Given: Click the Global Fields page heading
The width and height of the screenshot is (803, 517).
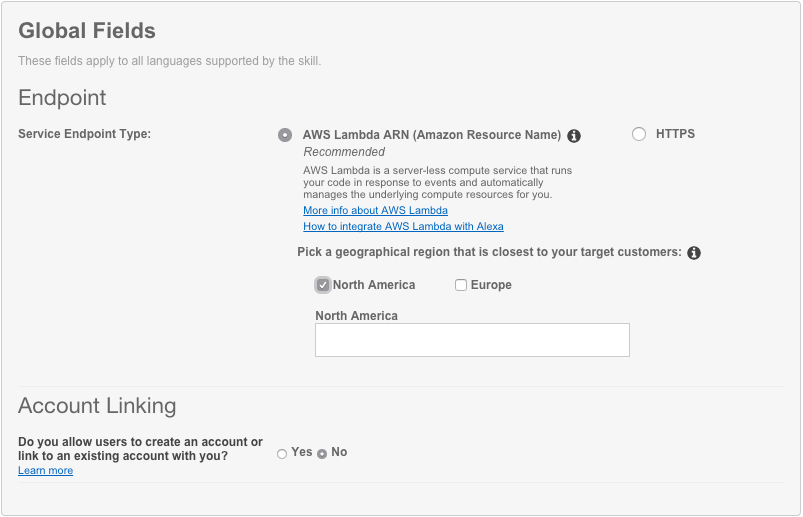Looking at the screenshot, I should [87, 31].
